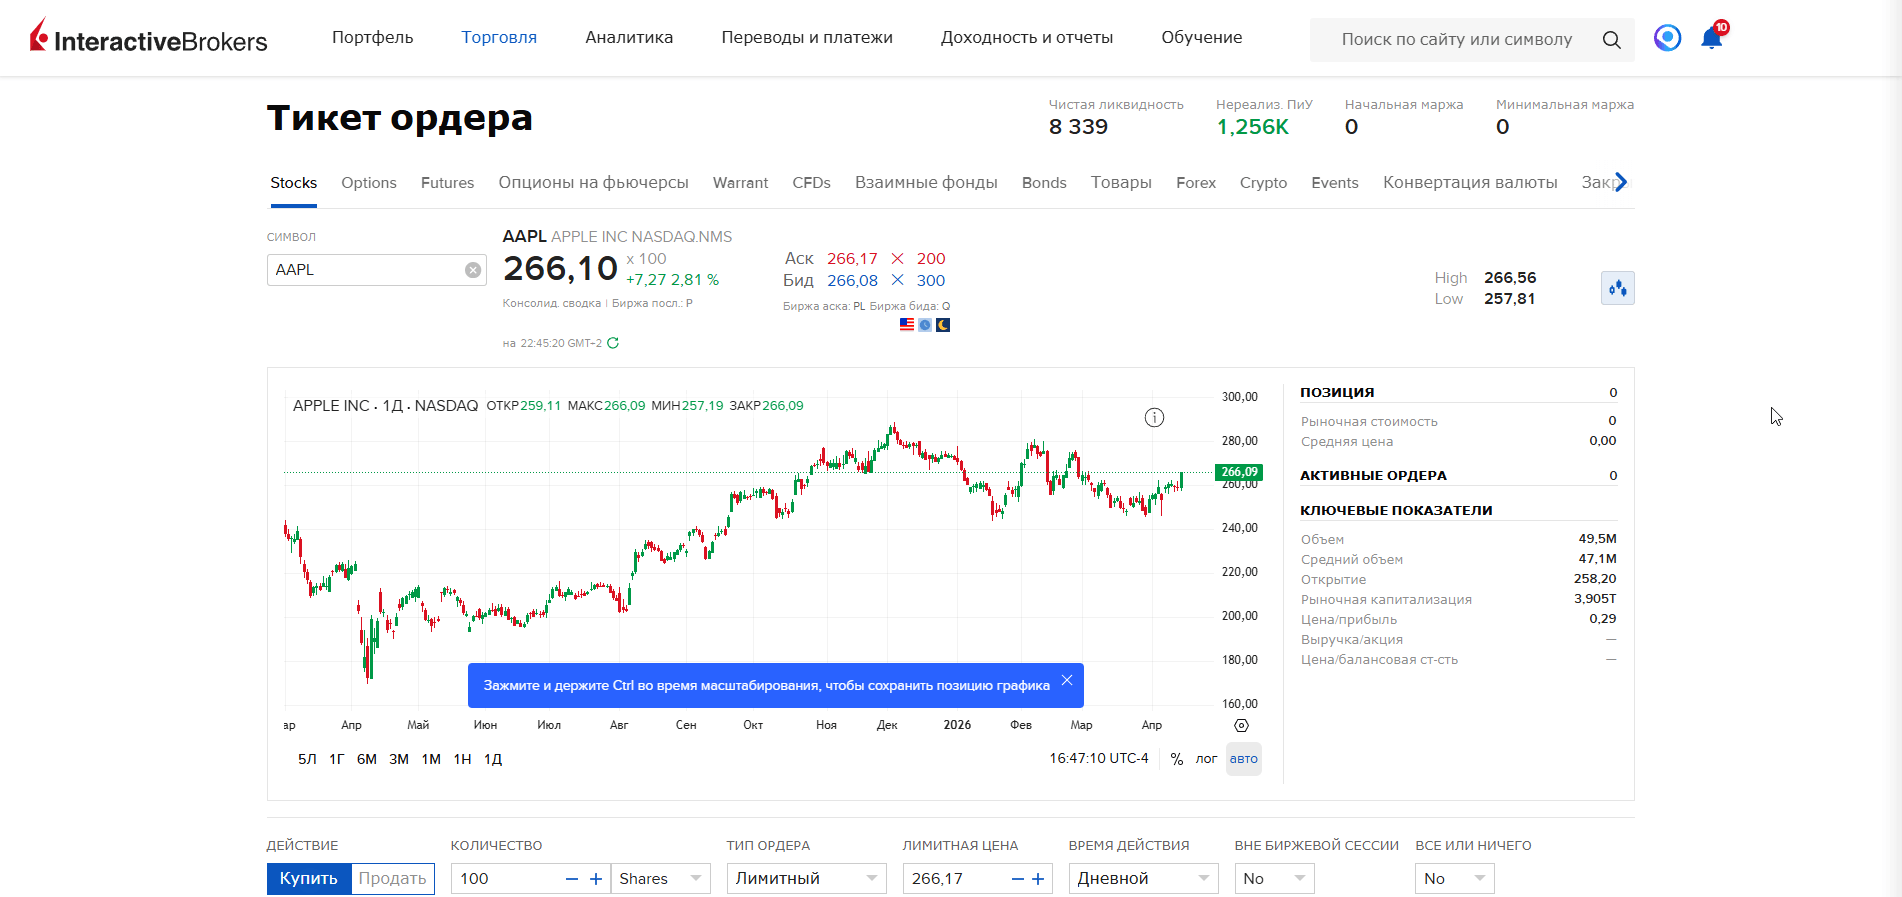Open the notifications bell
1902x897 pixels.
pos(1712,38)
